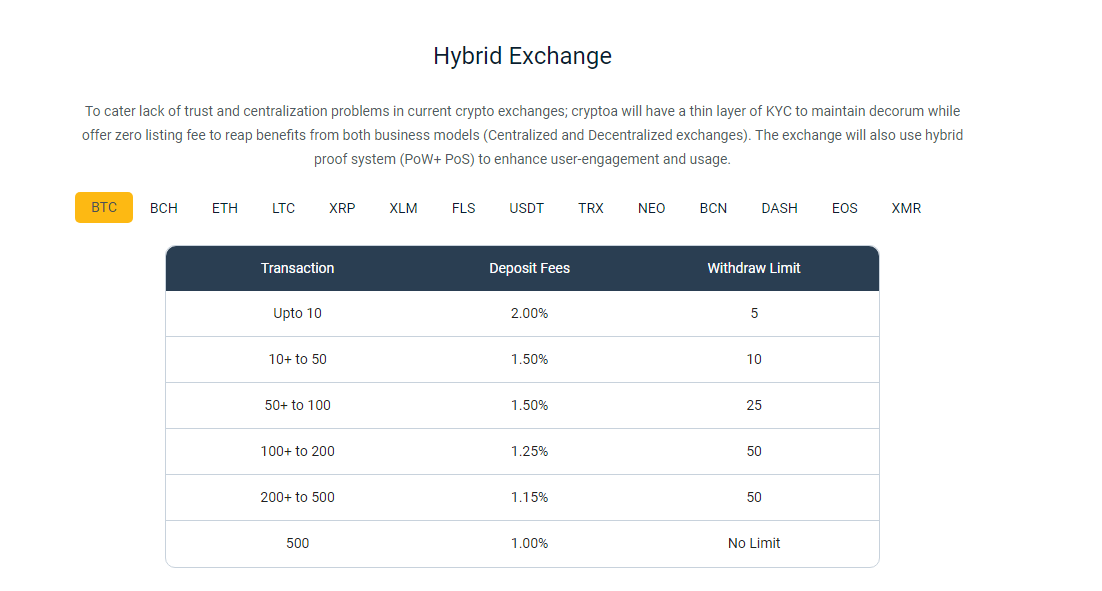Open the NEO currency tab
Screen dimensions: 1102x591
coord(651,208)
